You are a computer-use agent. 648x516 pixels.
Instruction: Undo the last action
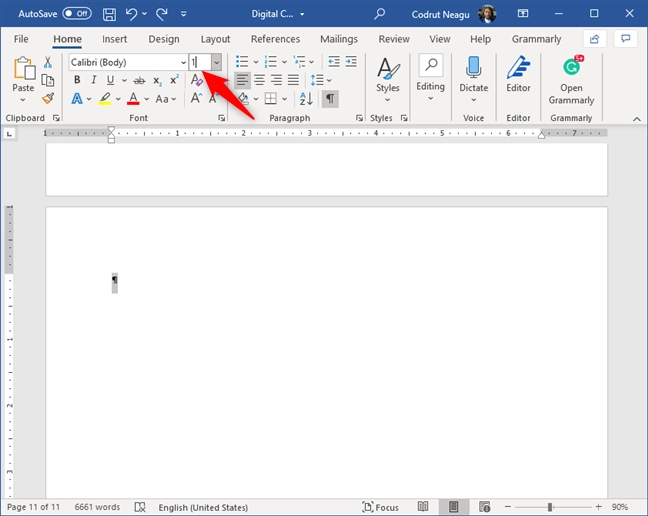(x=132, y=14)
